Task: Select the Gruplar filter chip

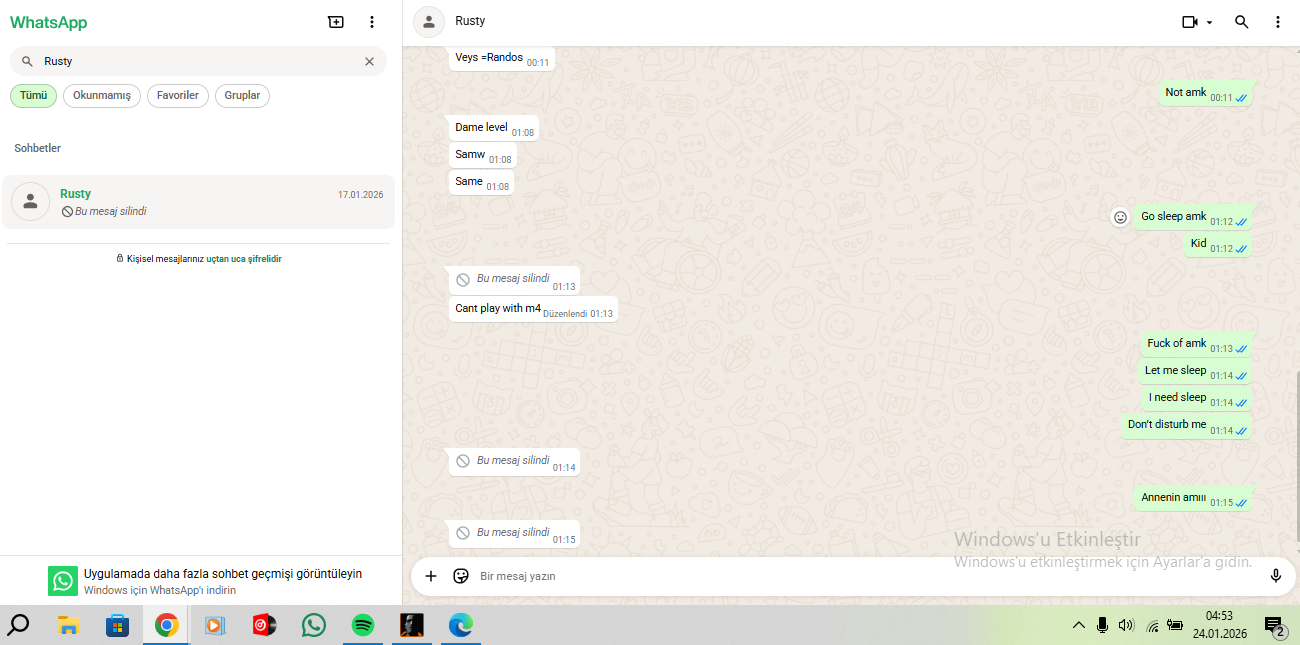Action: (242, 96)
